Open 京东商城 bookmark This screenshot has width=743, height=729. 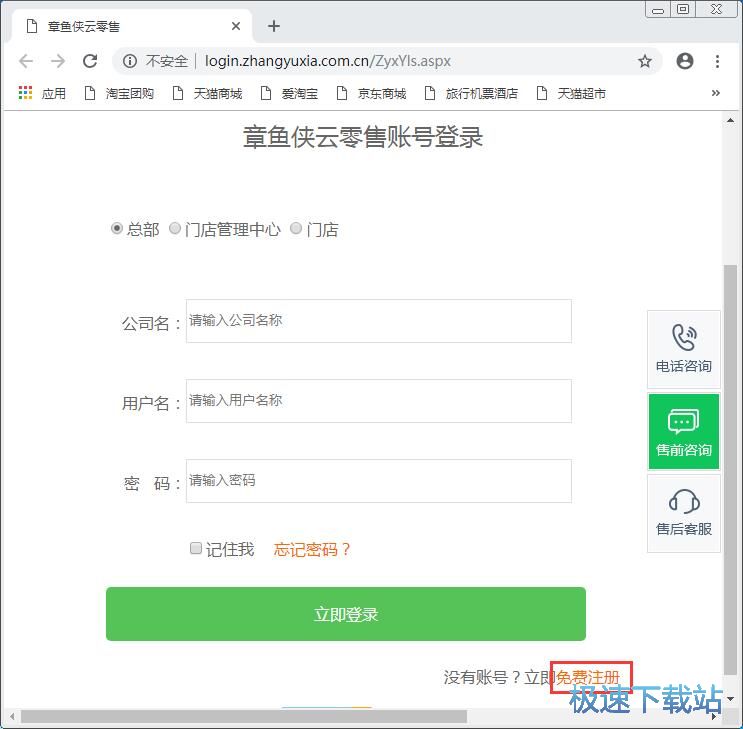coord(371,93)
